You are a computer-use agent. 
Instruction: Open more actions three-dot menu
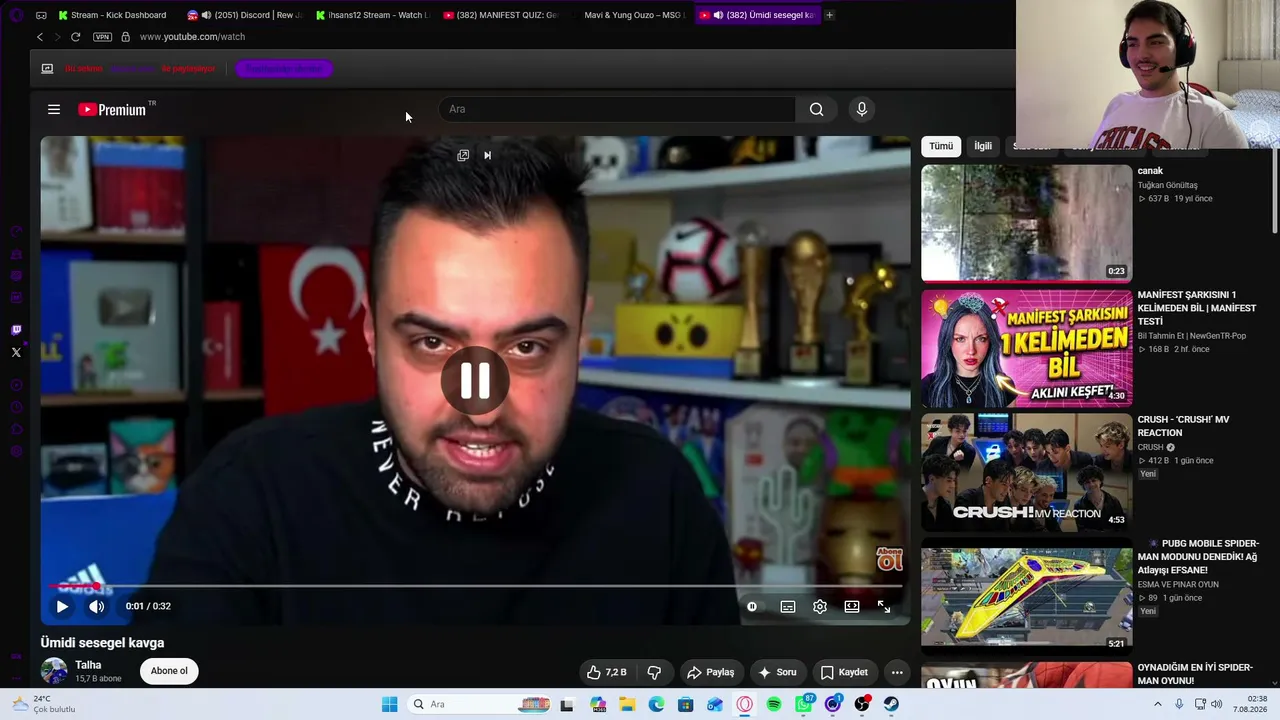897,672
